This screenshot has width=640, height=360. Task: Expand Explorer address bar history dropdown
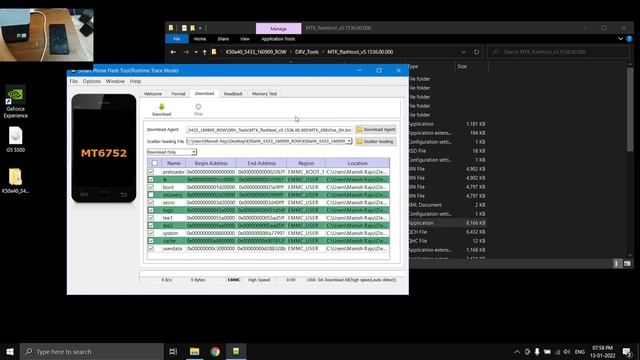tap(463, 52)
